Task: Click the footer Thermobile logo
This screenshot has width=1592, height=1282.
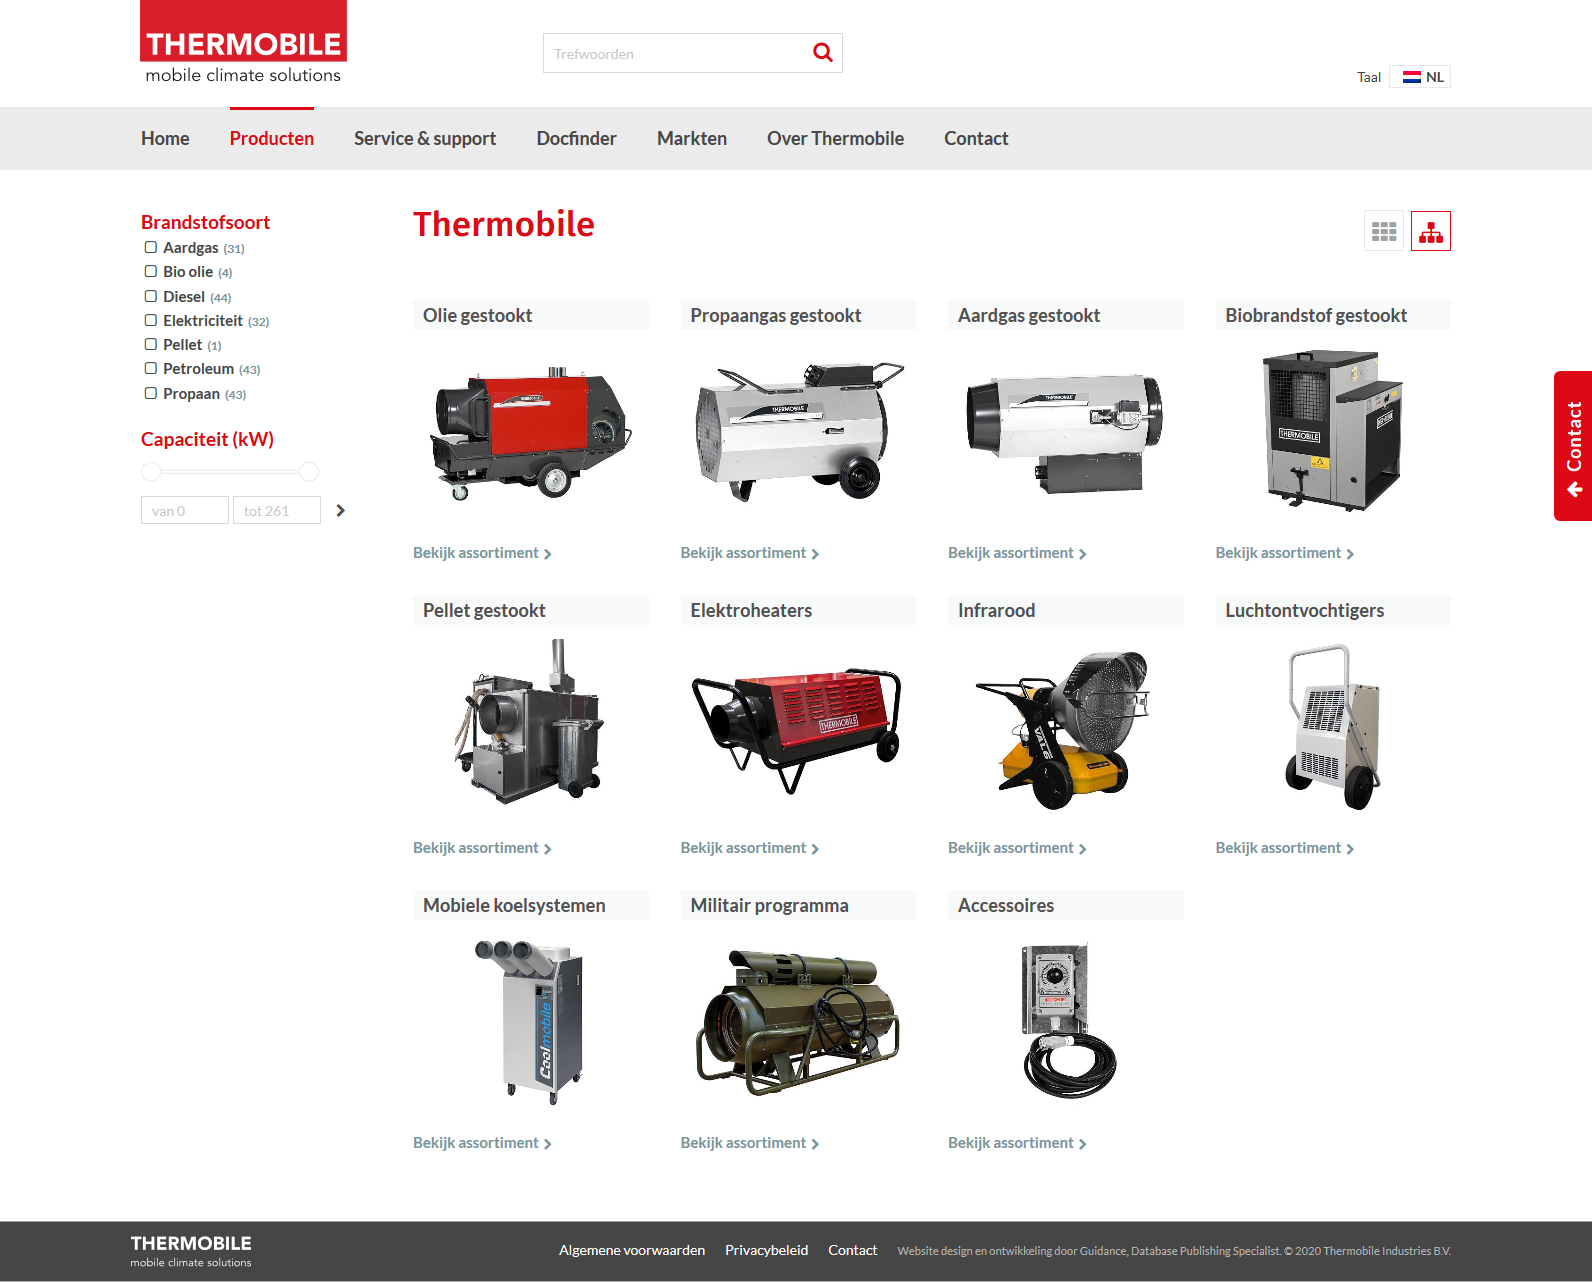Action: tap(191, 1250)
